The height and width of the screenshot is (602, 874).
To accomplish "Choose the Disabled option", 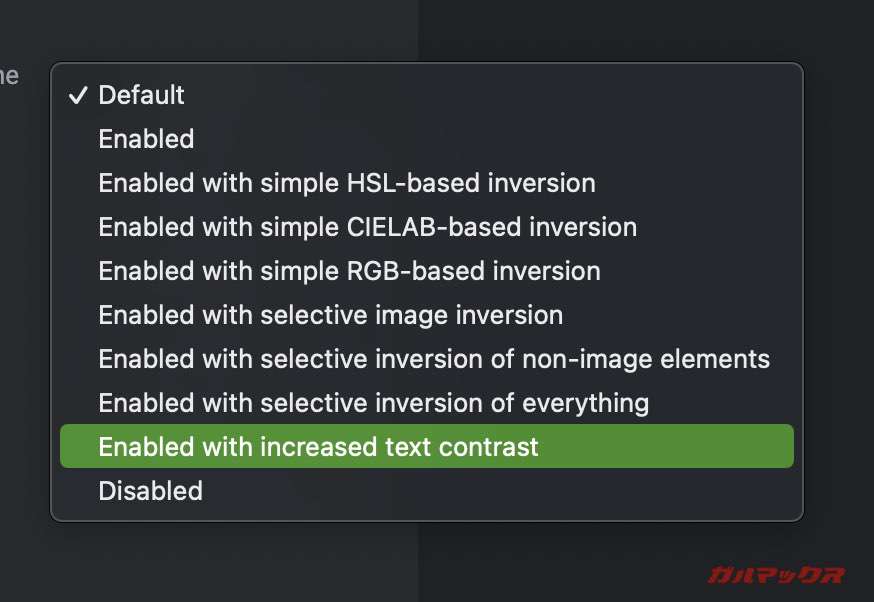I will click(150, 491).
